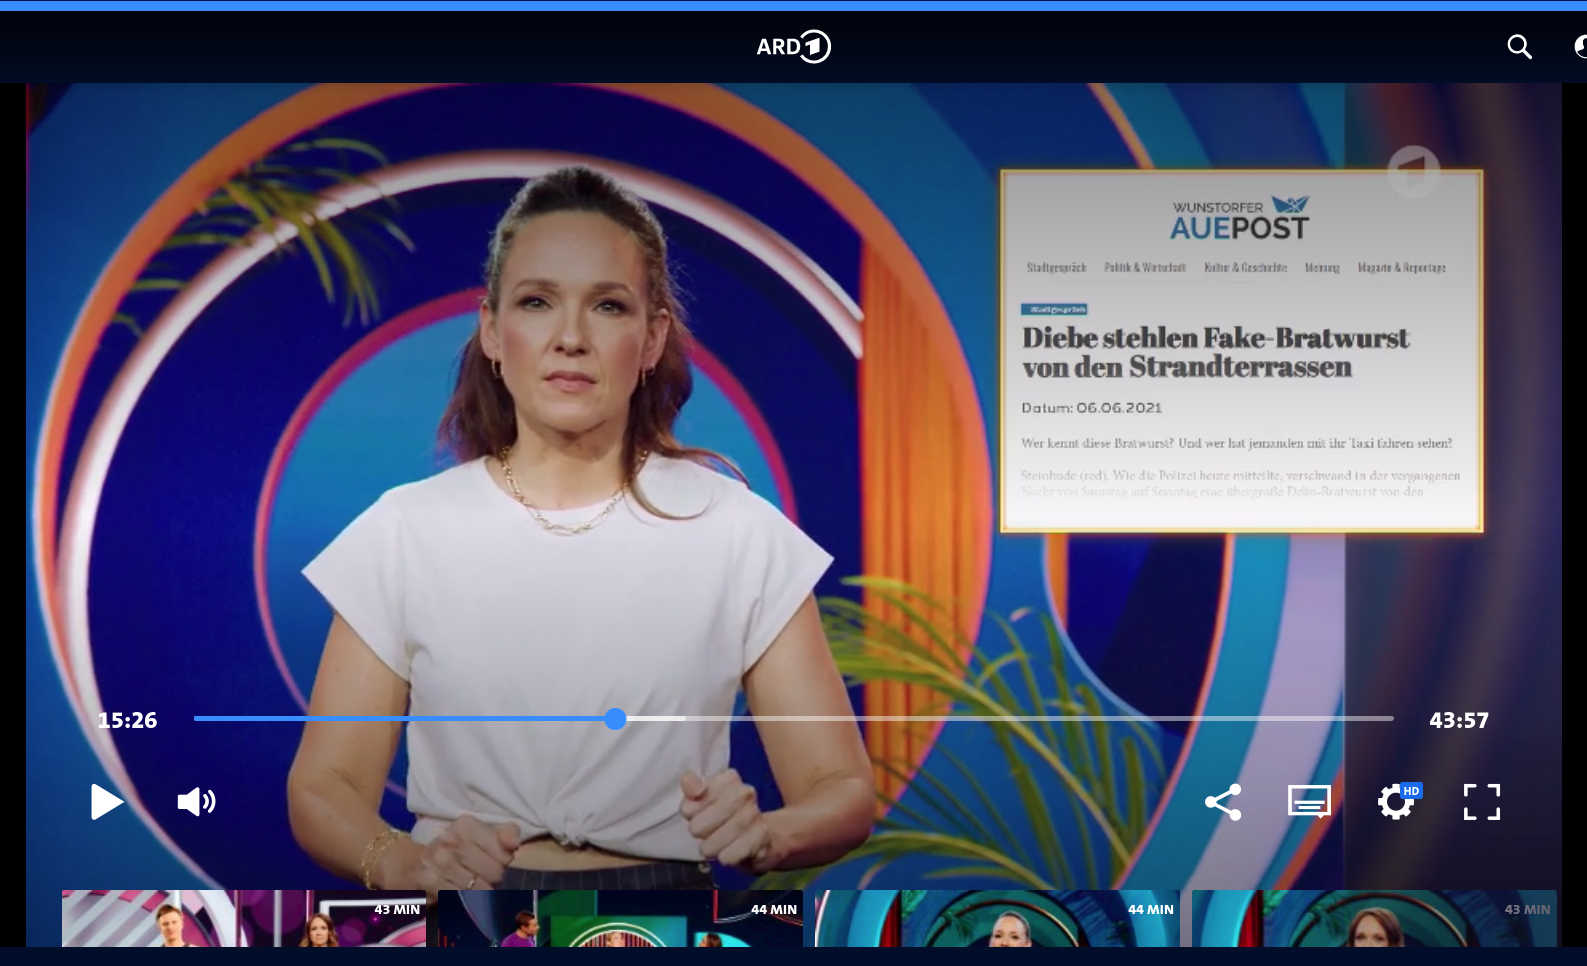The image size is (1587, 966).
Task: Open the last 43 MIN video thumbnail
Action: click(x=1374, y=918)
